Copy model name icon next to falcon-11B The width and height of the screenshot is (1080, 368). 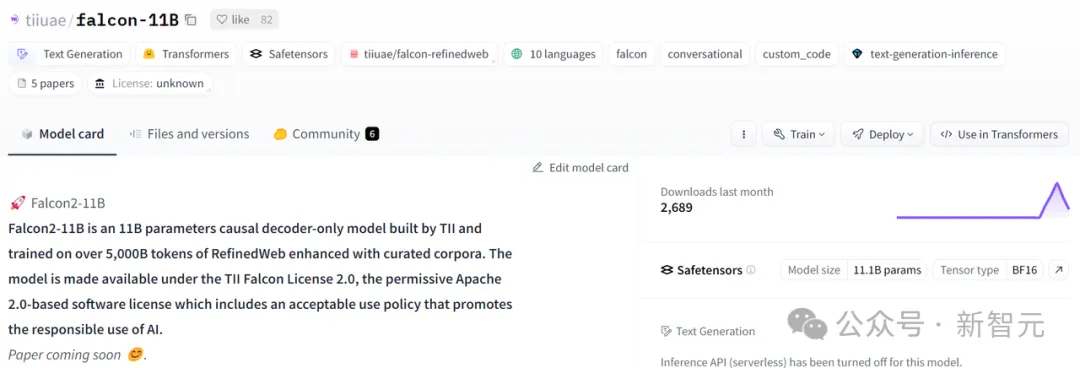coord(191,20)
